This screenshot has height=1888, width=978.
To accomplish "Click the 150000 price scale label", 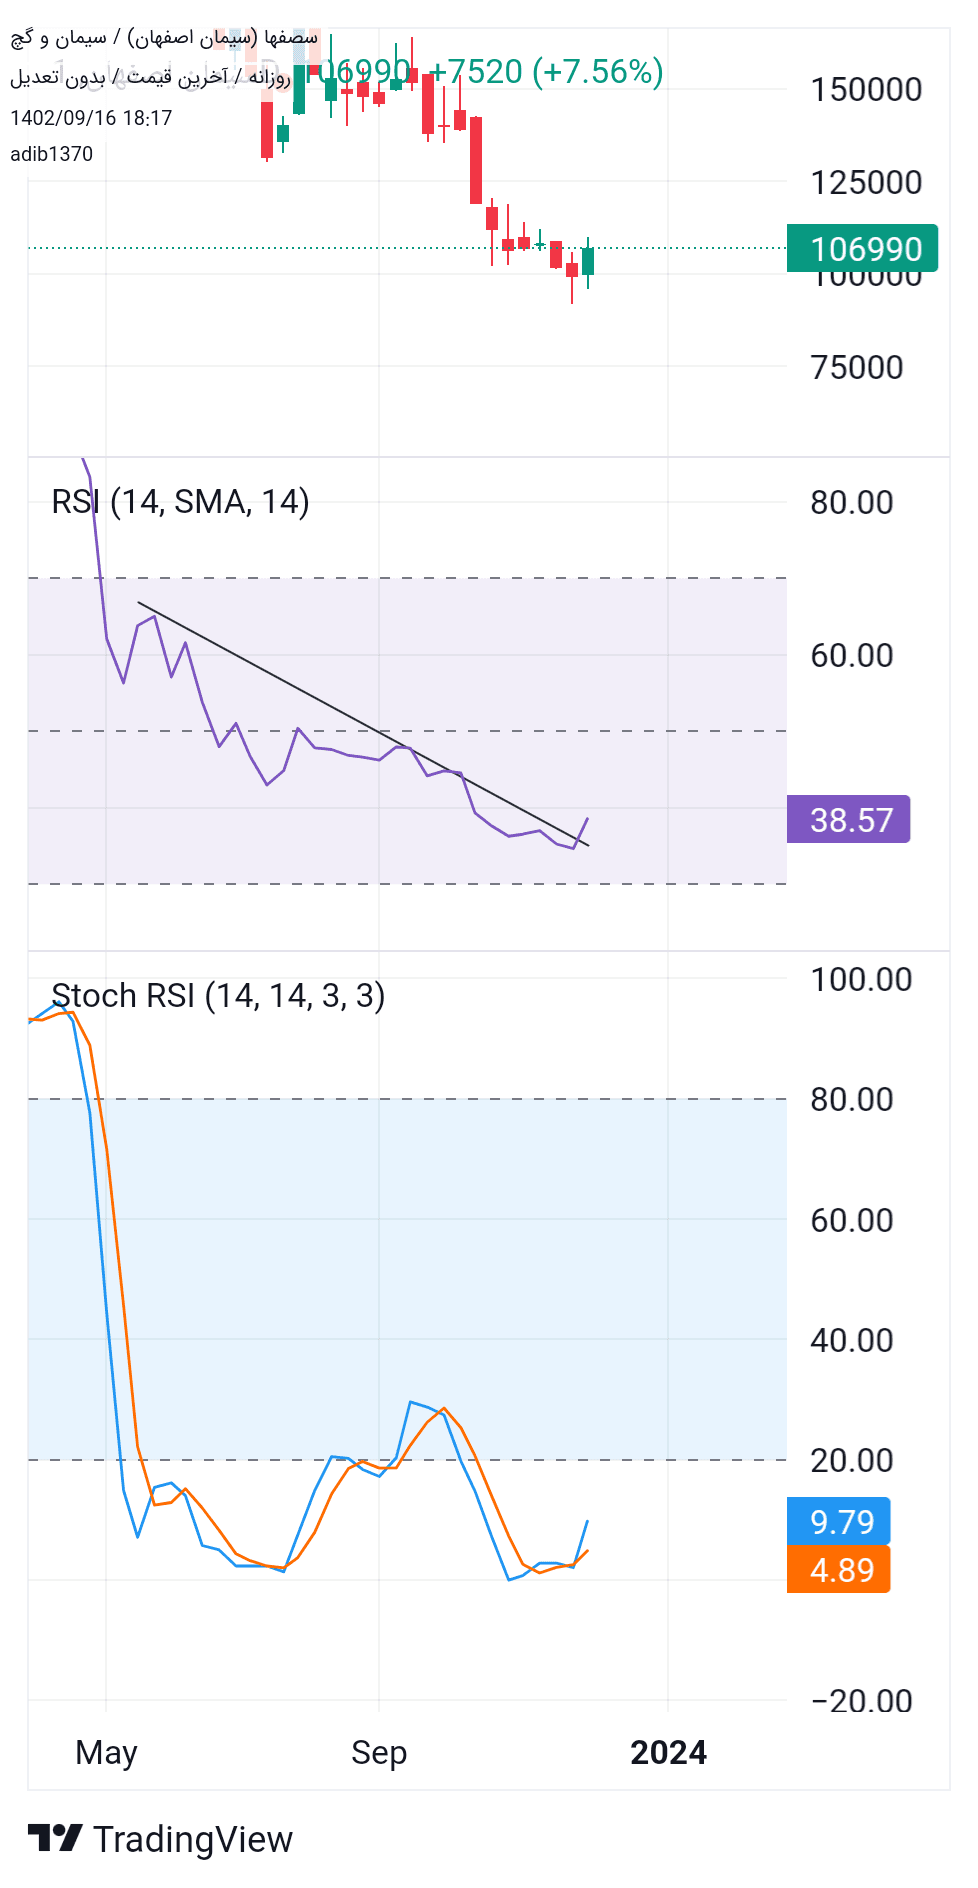I will [866, 89].
